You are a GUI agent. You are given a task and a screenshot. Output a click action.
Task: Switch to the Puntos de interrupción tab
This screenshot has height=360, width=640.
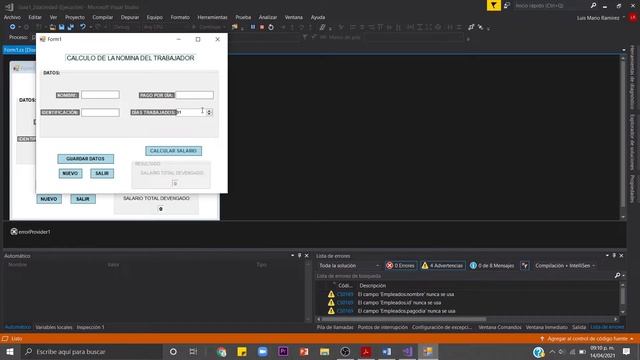382,327
